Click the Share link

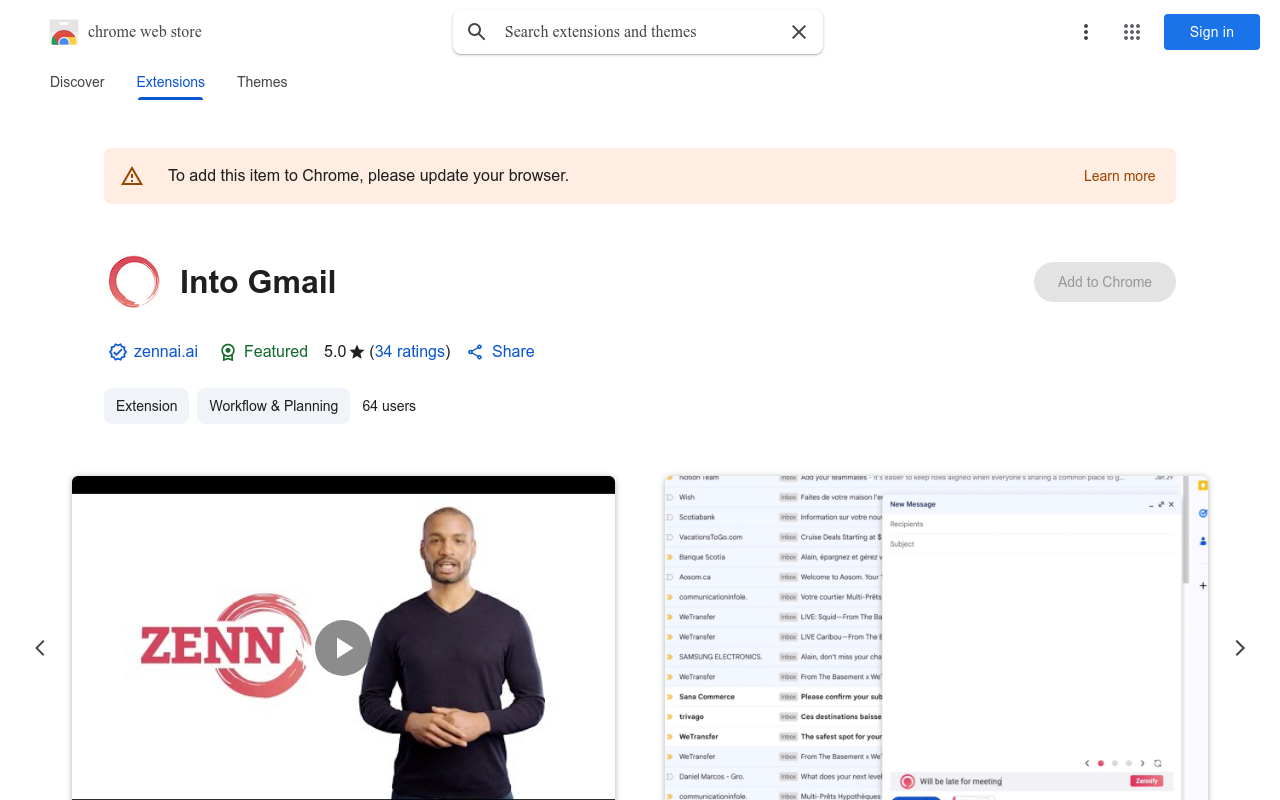click(501, 352)
